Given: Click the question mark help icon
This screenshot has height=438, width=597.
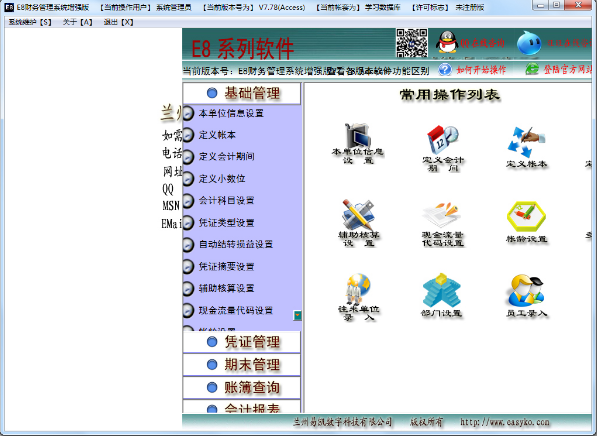Looking at the screenshot, I should pos(445,69).
